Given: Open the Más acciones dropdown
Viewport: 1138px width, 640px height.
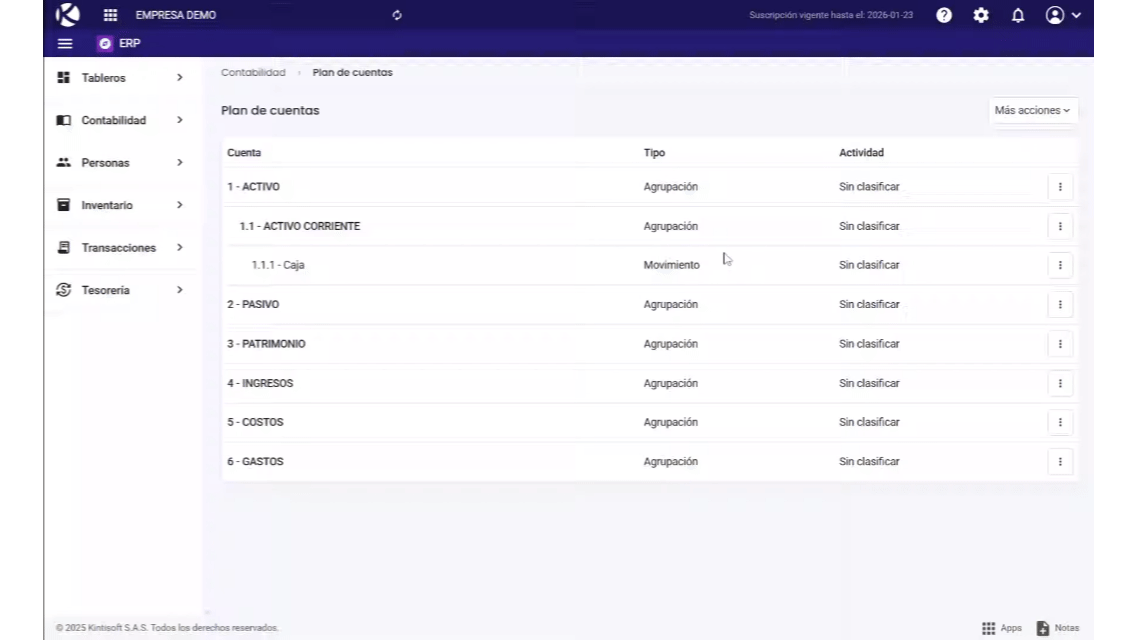Looking at the screenshot, I should (x=1032, y=111).
